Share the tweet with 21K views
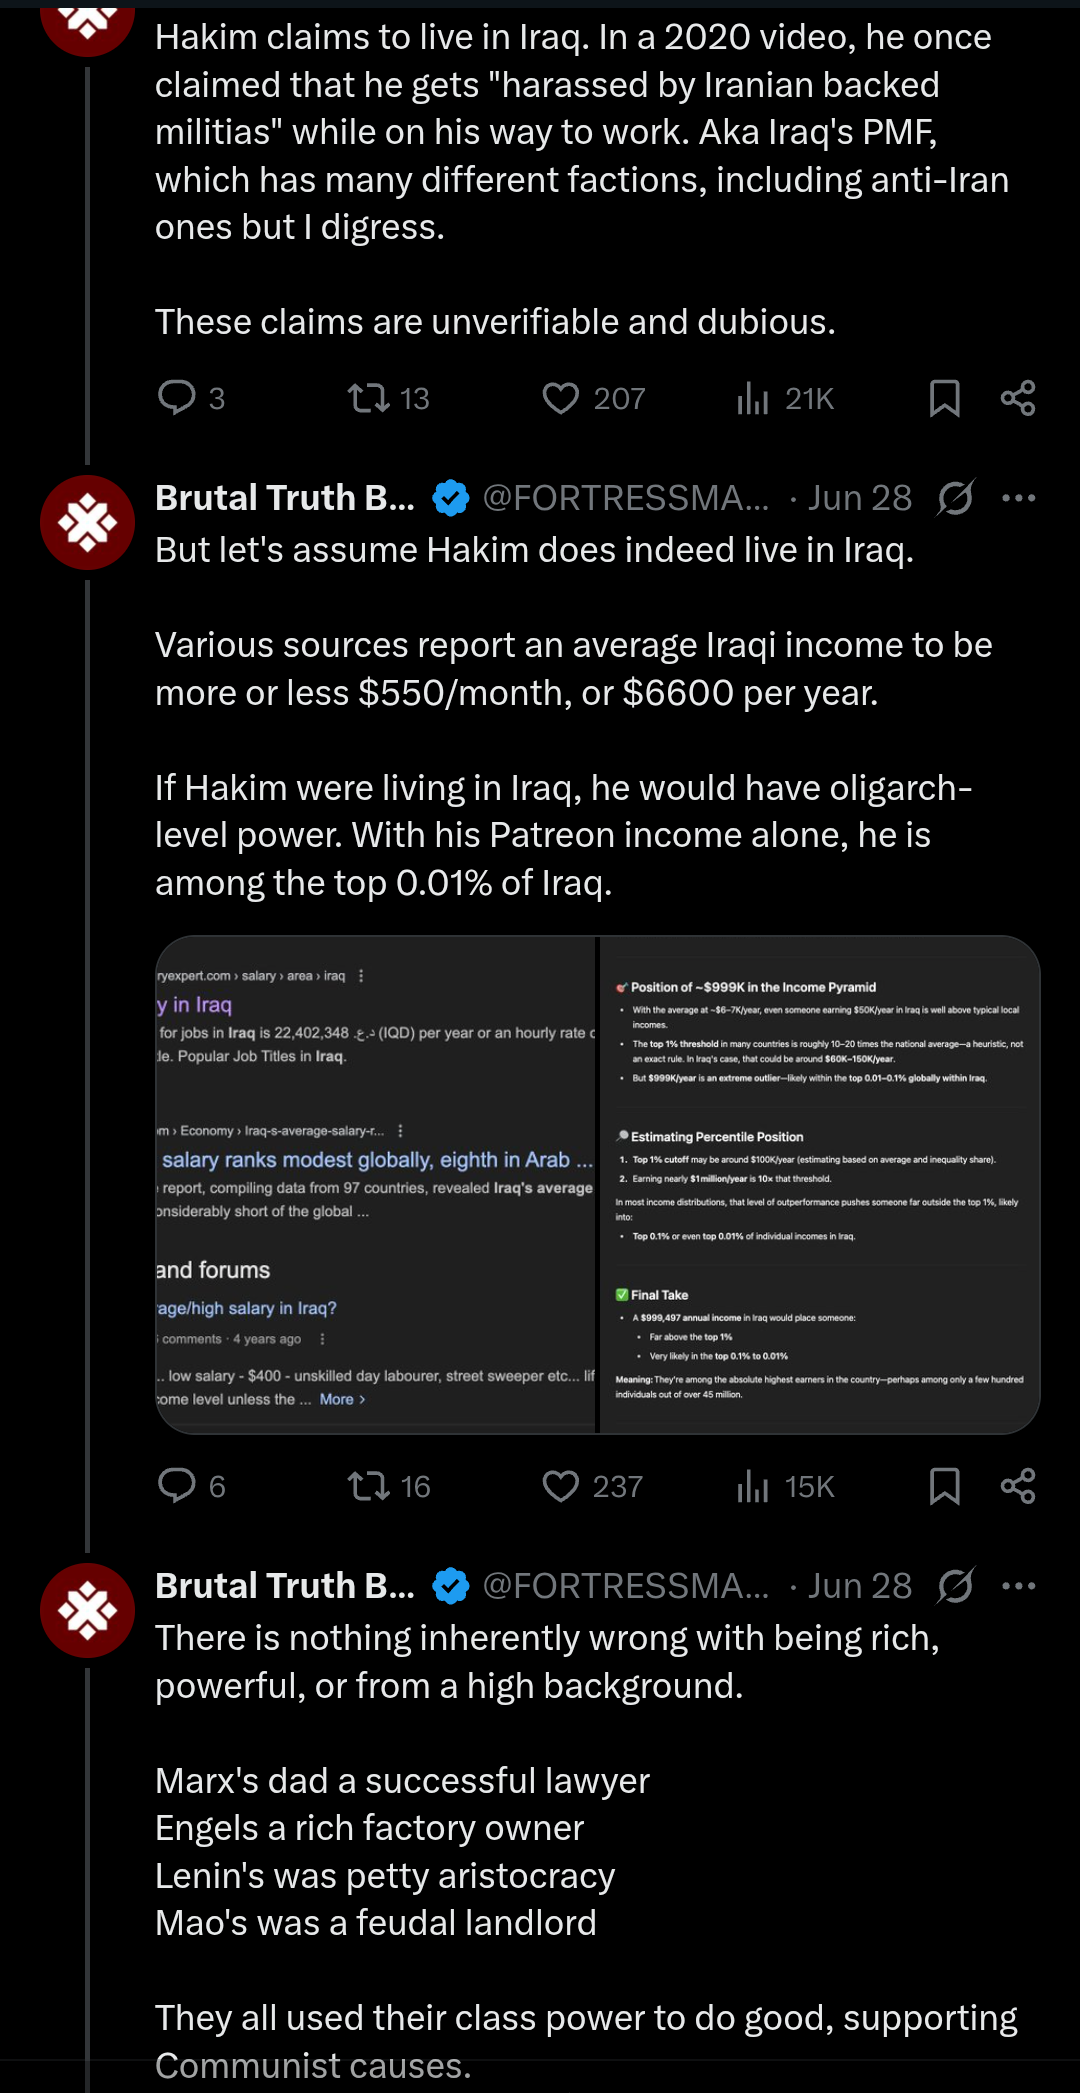The height and width of the screenshot is (2093, 1080). [x=1018, y=399]
